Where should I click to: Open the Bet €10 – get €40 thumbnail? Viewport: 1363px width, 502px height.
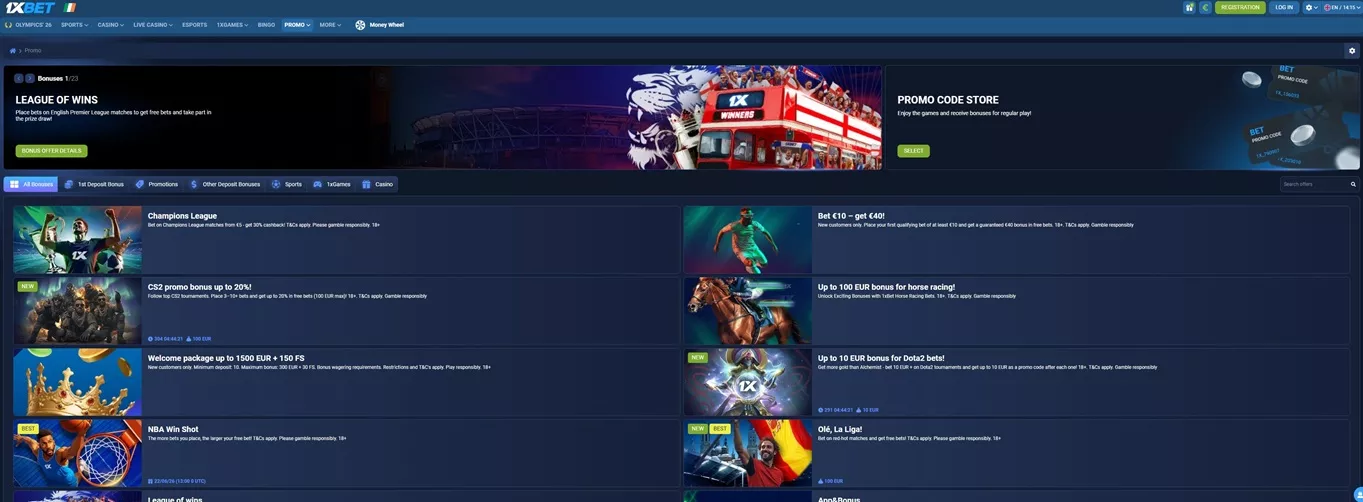[x=748, y=240]
